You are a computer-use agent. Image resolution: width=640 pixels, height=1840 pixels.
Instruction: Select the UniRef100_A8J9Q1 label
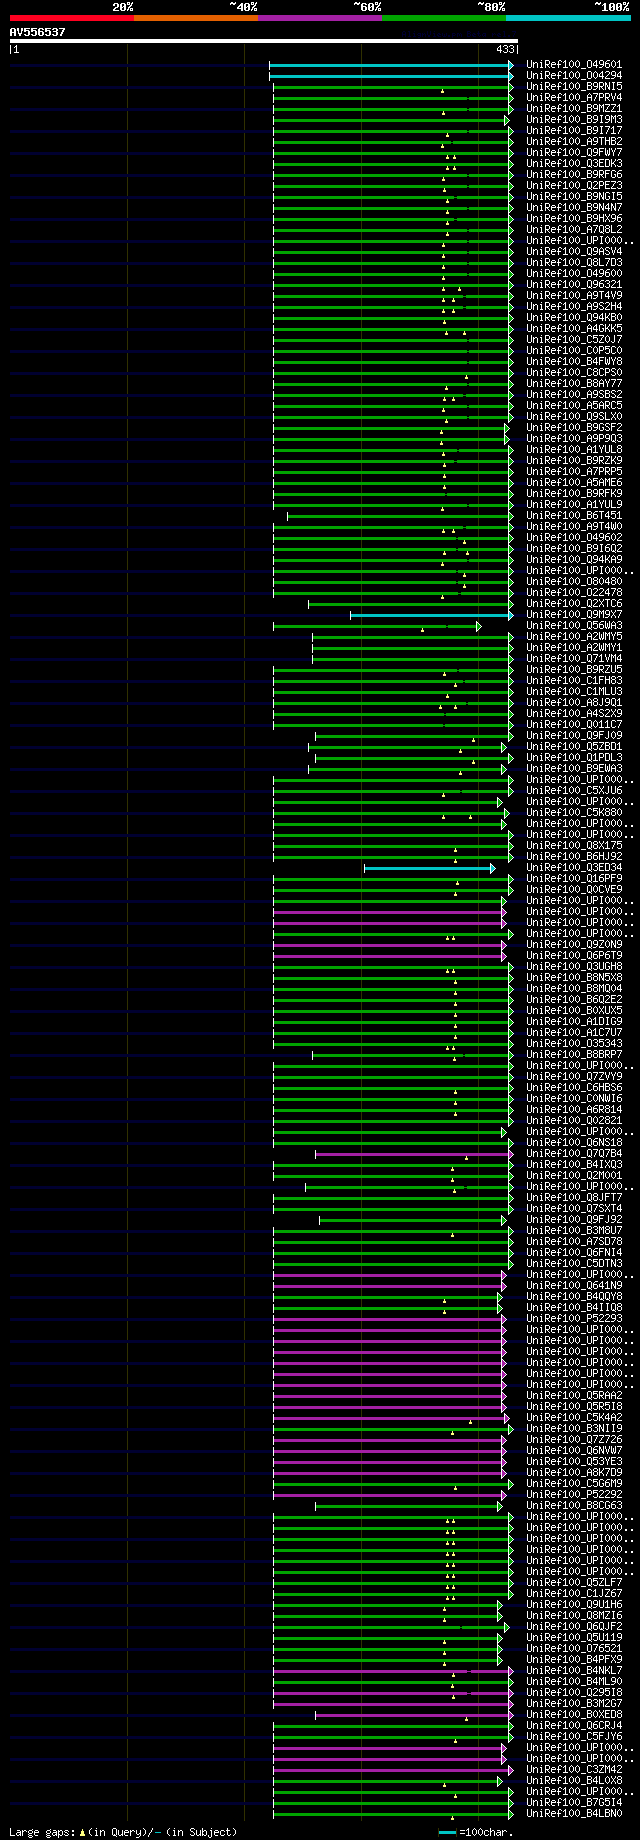point(574,703)
